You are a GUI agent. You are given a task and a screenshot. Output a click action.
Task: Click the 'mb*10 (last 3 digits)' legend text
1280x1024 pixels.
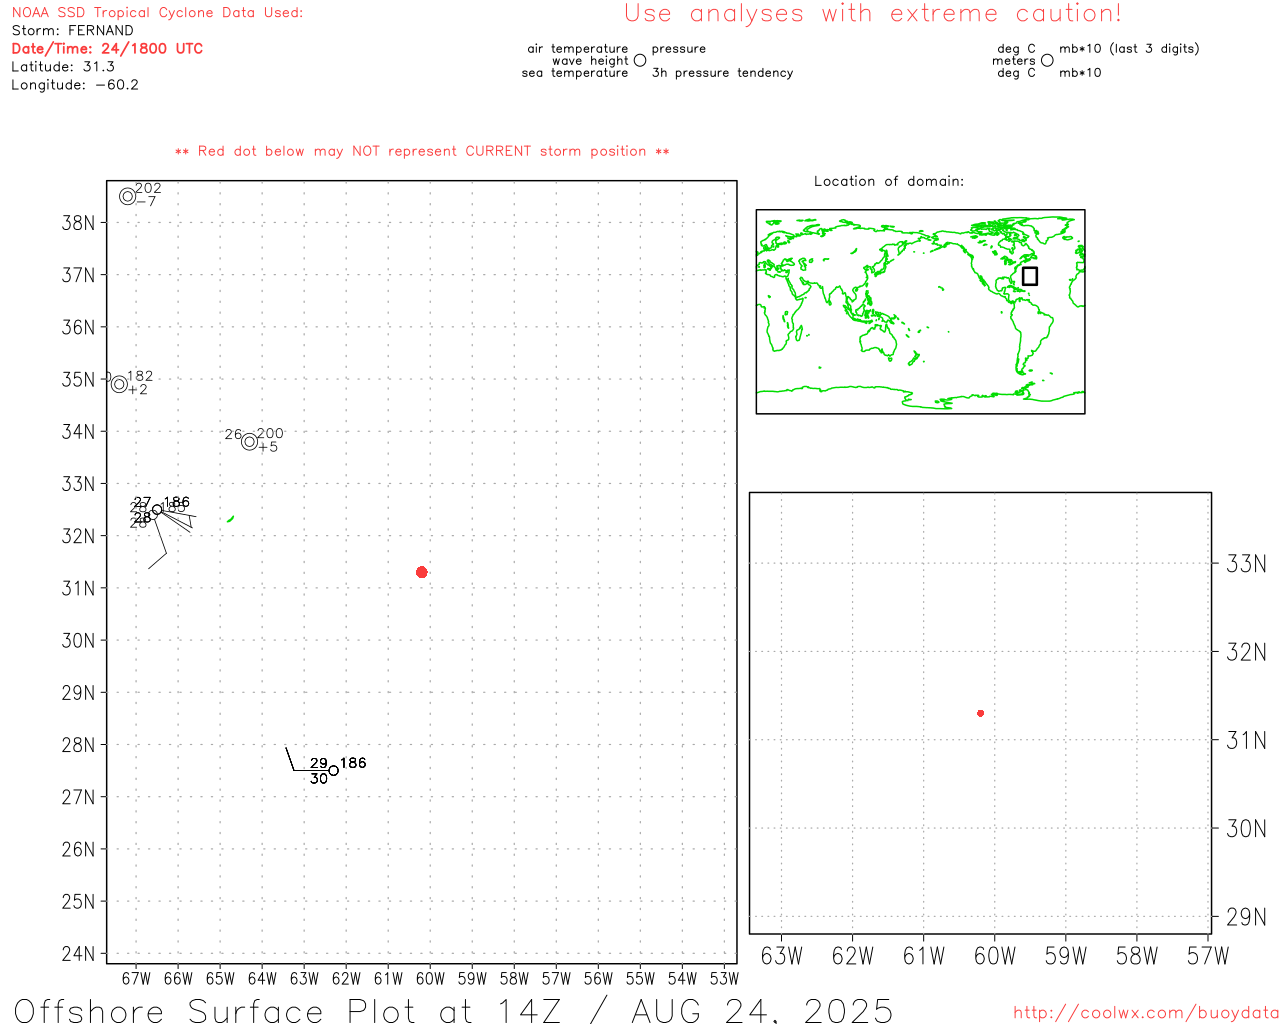pos(1129,48)
